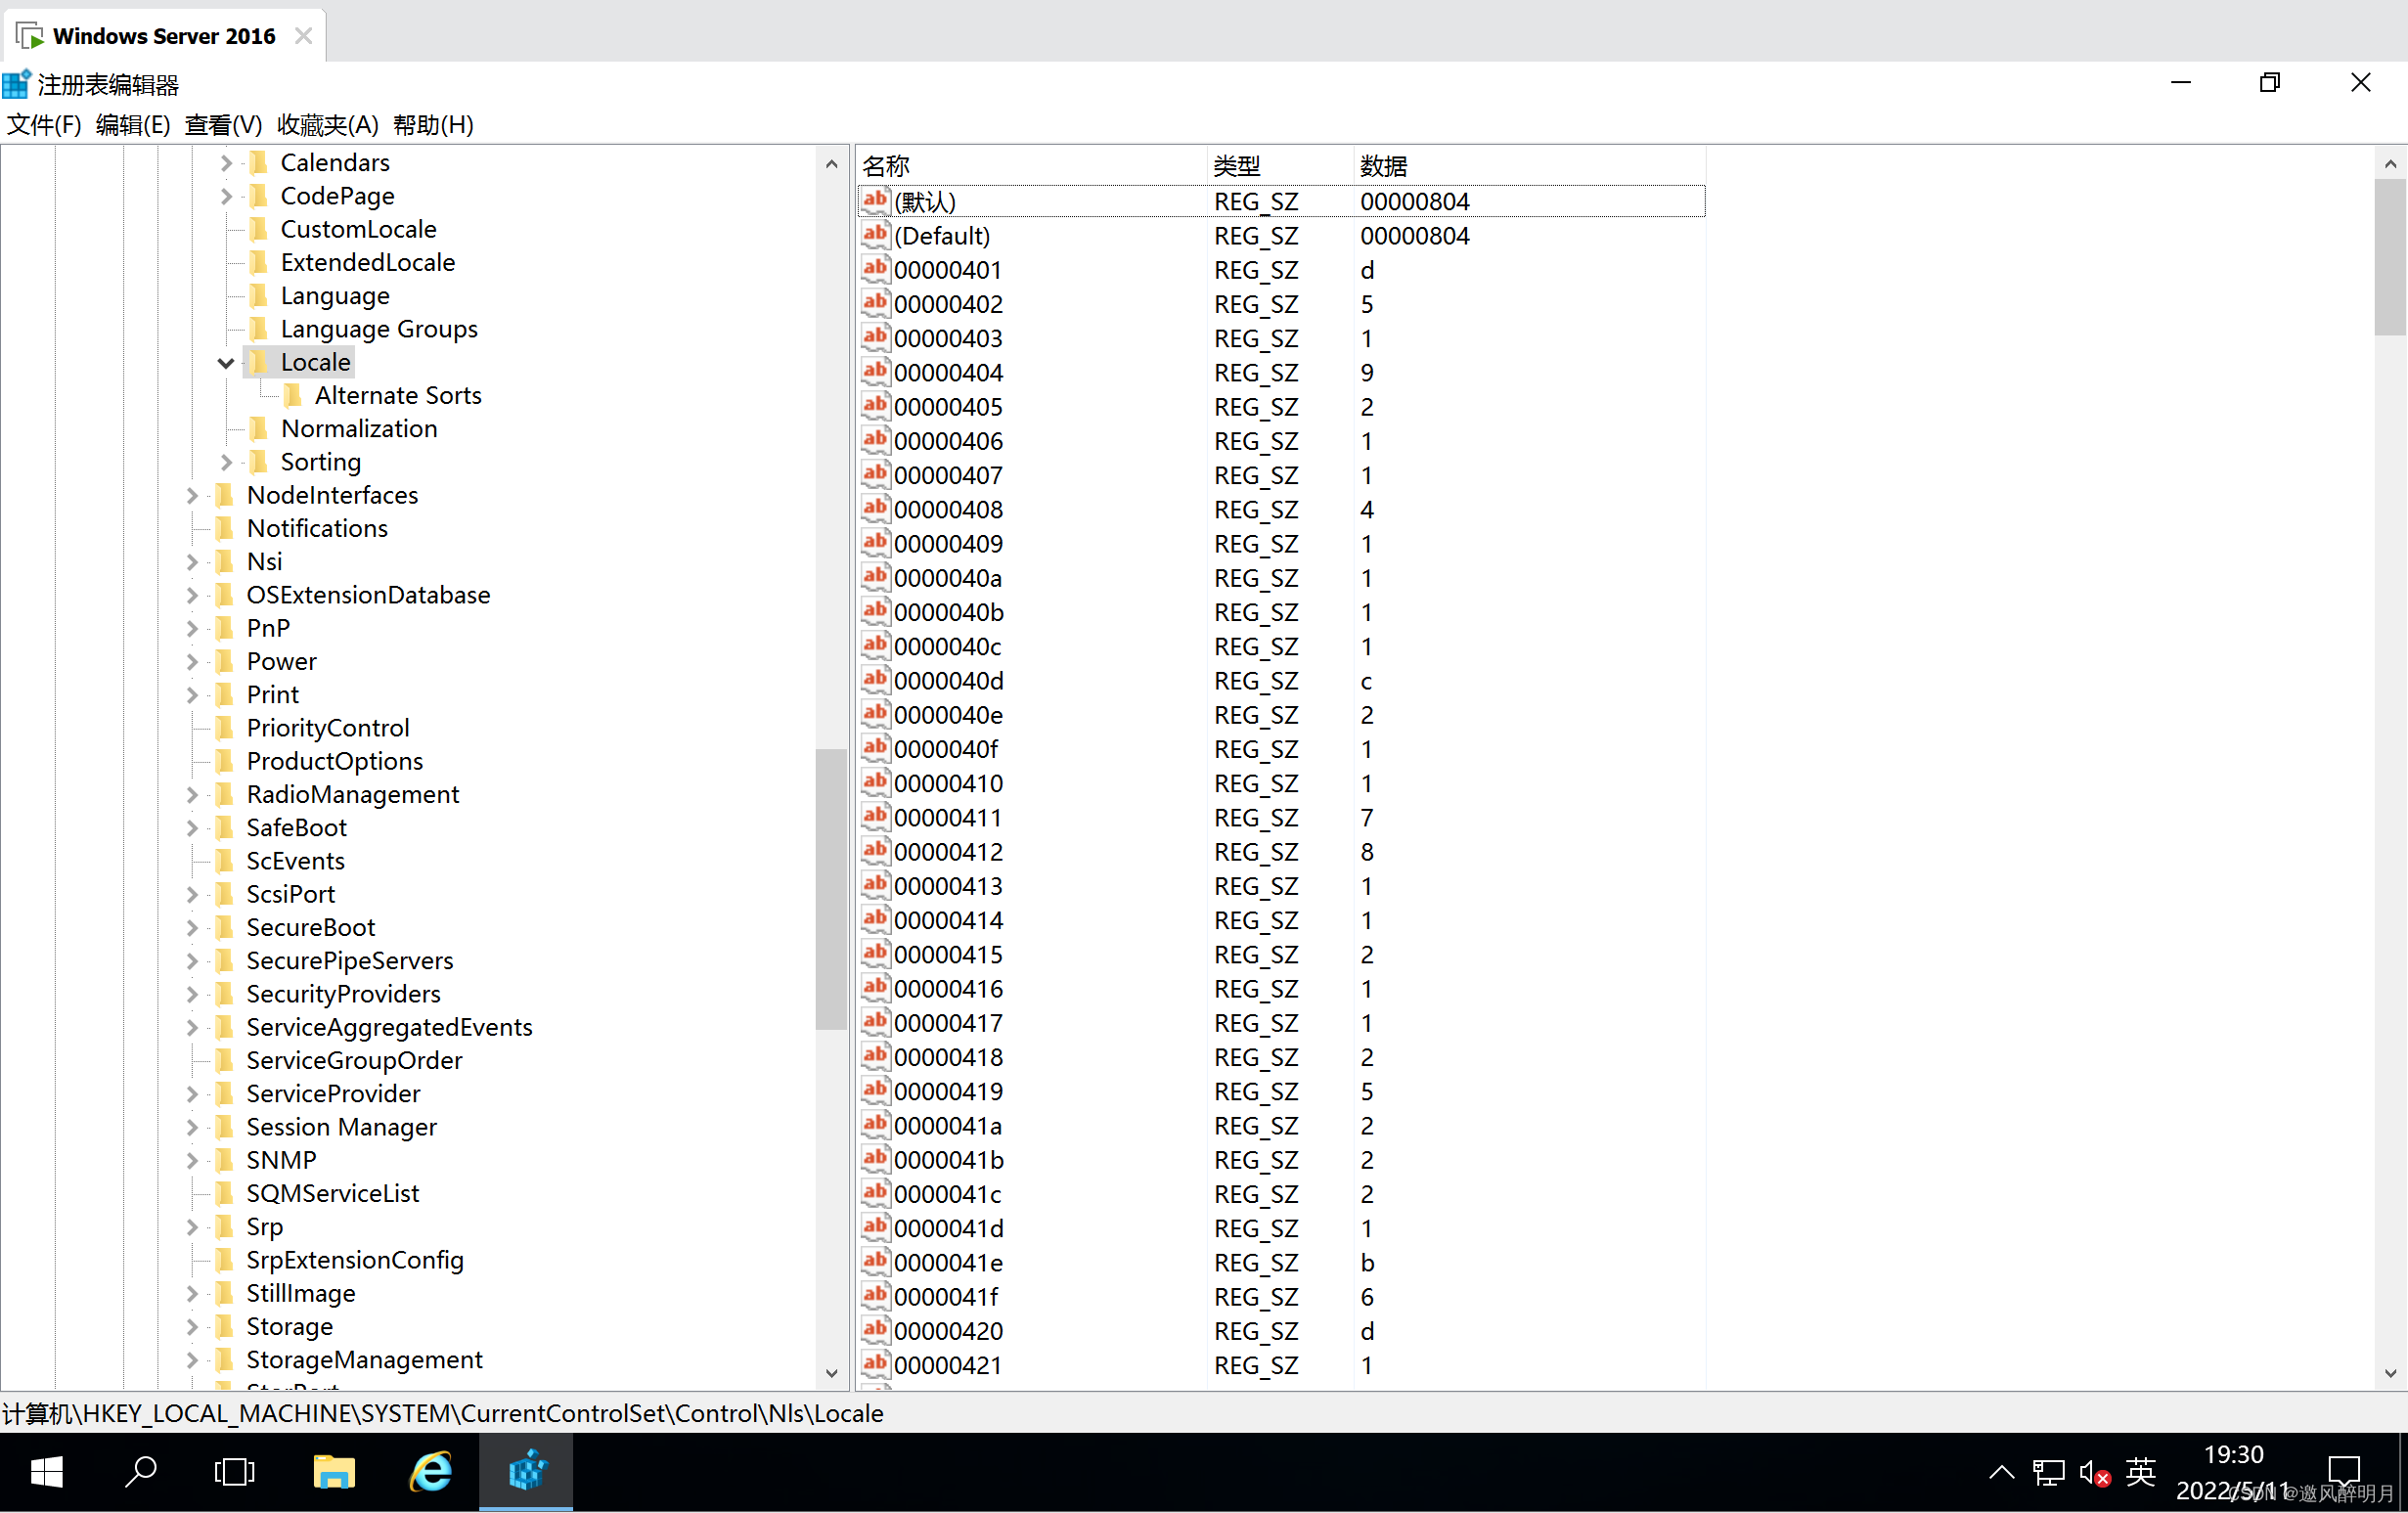The width and height of the screenshot is (2408, 1513).
Task: Expand the NodeInterfaces key
Action: point(192,495)
